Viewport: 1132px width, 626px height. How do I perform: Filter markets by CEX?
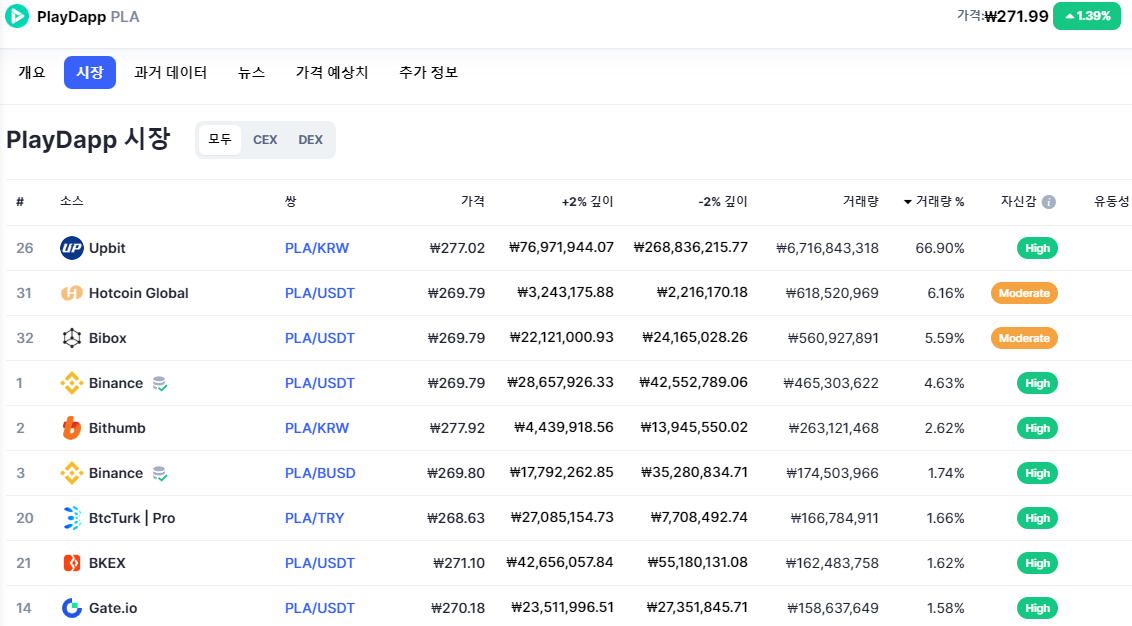point(265,139)
